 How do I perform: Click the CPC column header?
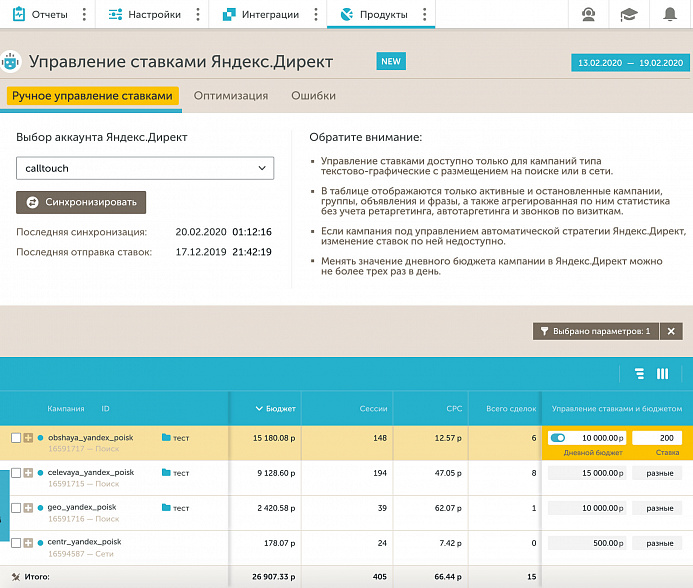454,409
